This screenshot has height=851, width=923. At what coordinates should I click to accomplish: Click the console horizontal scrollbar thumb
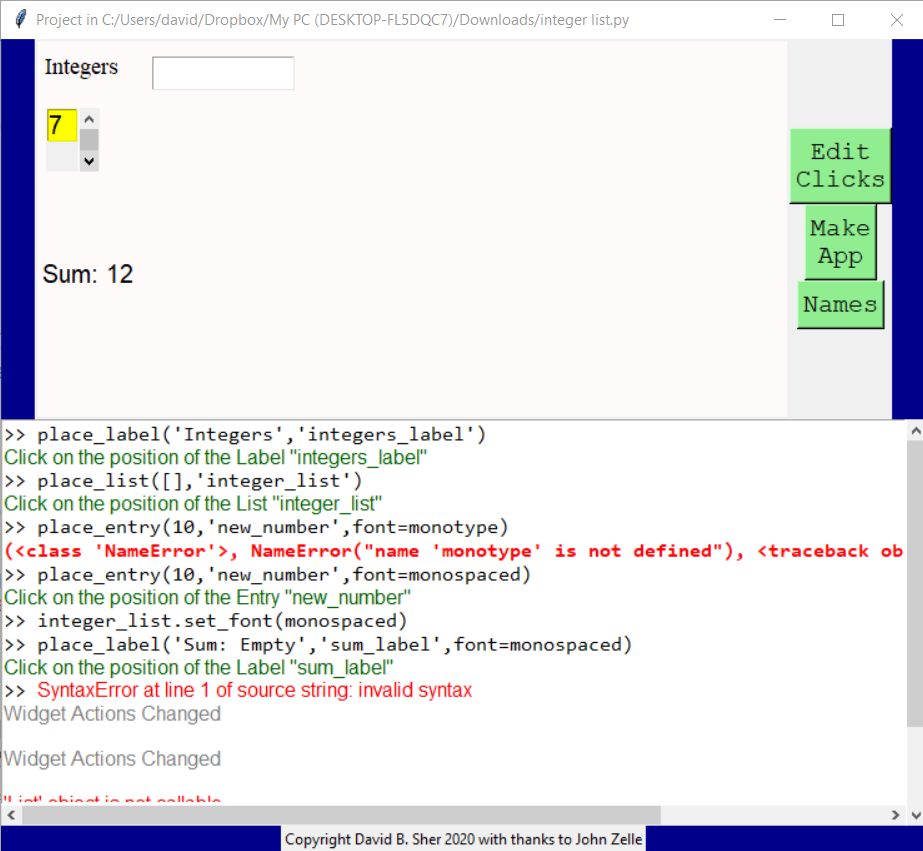[x=341, y=815]
